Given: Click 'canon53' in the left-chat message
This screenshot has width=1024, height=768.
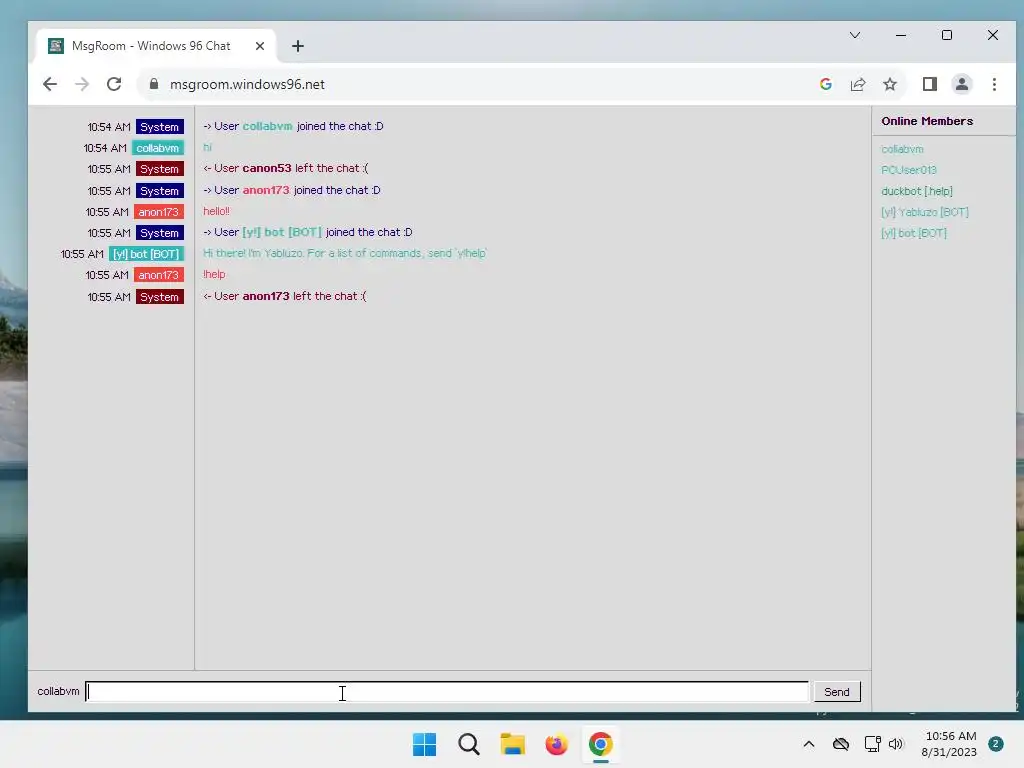Looking at the screenshot, I should (266, 168).
